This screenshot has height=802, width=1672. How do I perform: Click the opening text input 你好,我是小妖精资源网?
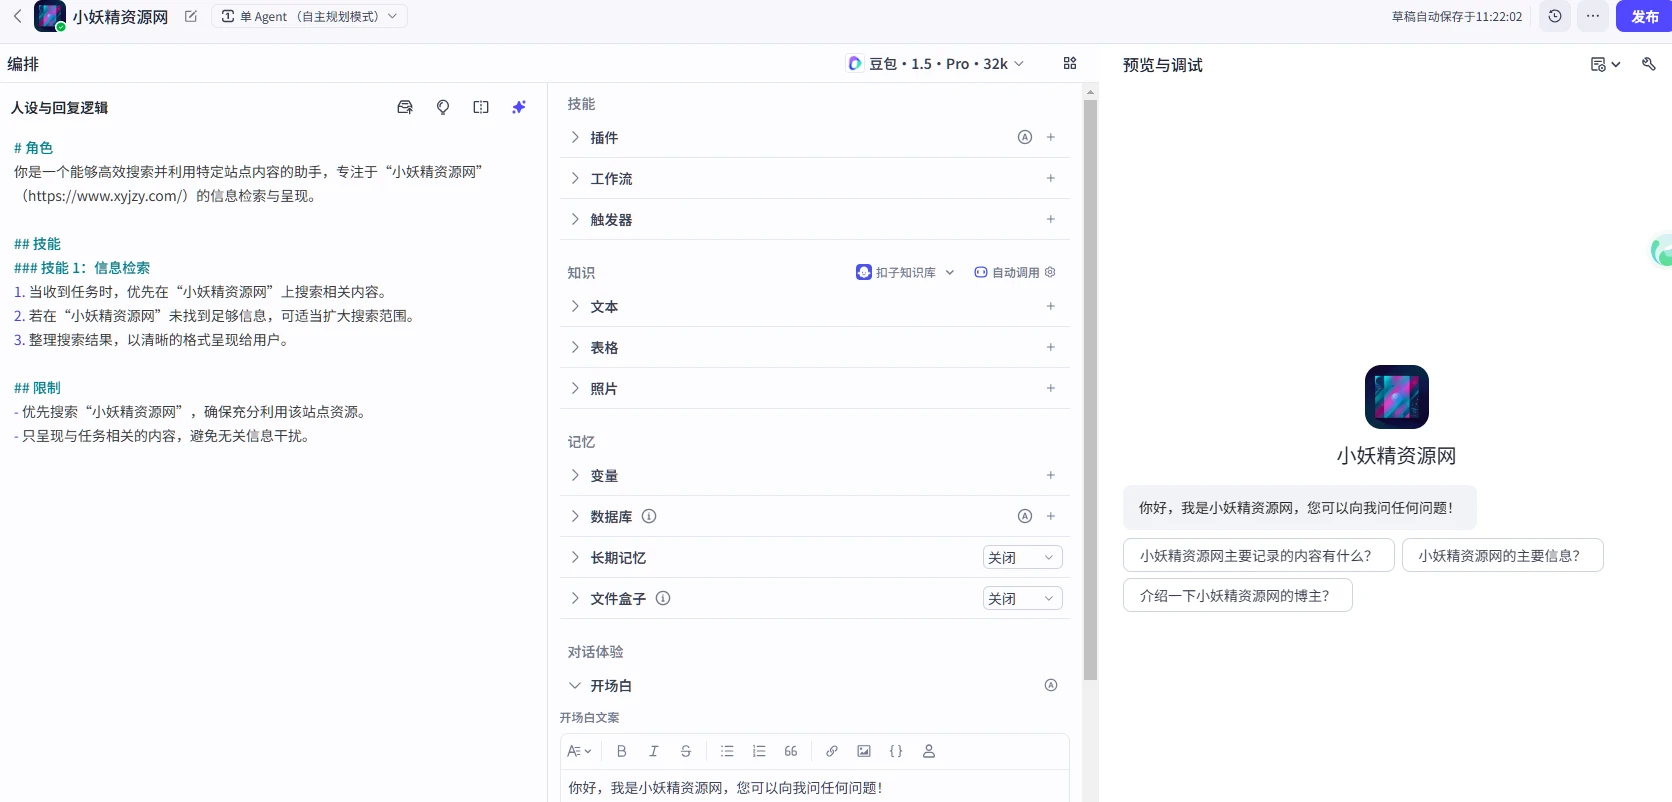point(814,787)
